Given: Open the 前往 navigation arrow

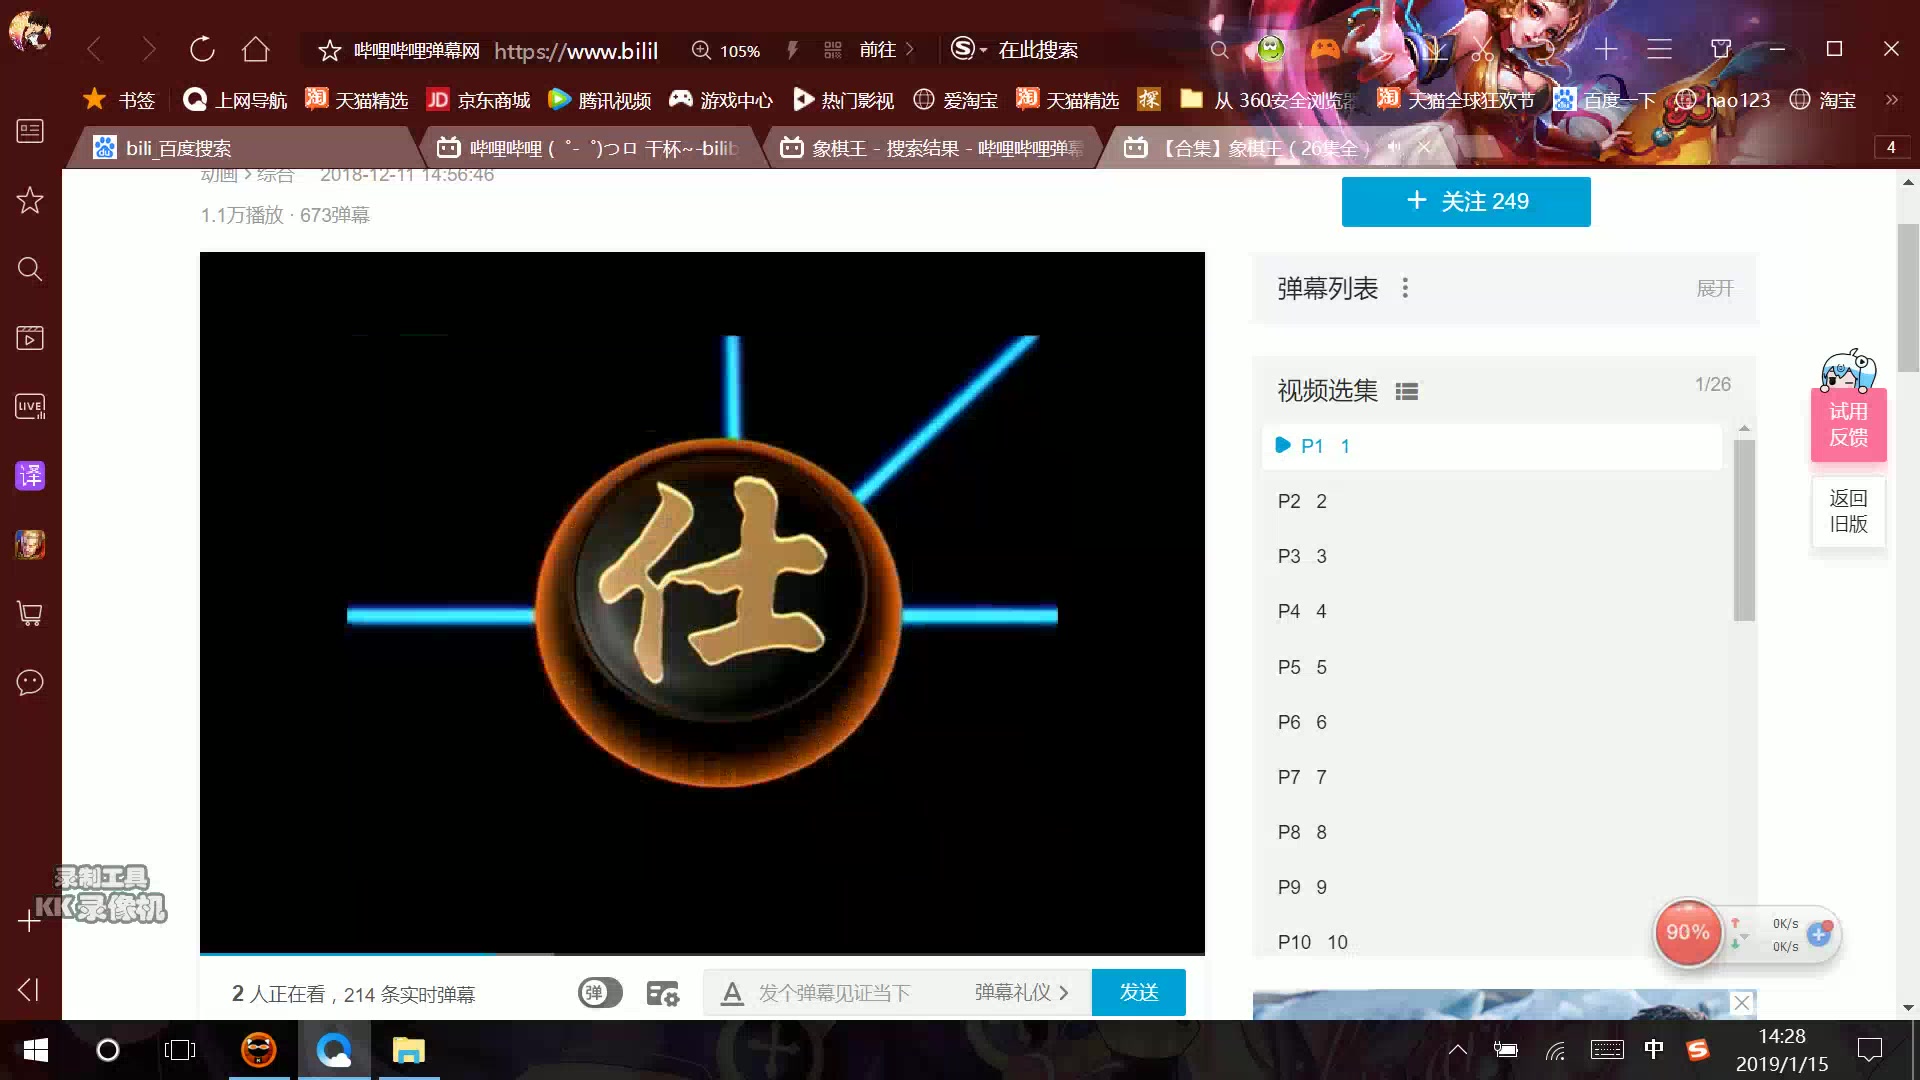Looking at the screenshot, I should 886,50.
